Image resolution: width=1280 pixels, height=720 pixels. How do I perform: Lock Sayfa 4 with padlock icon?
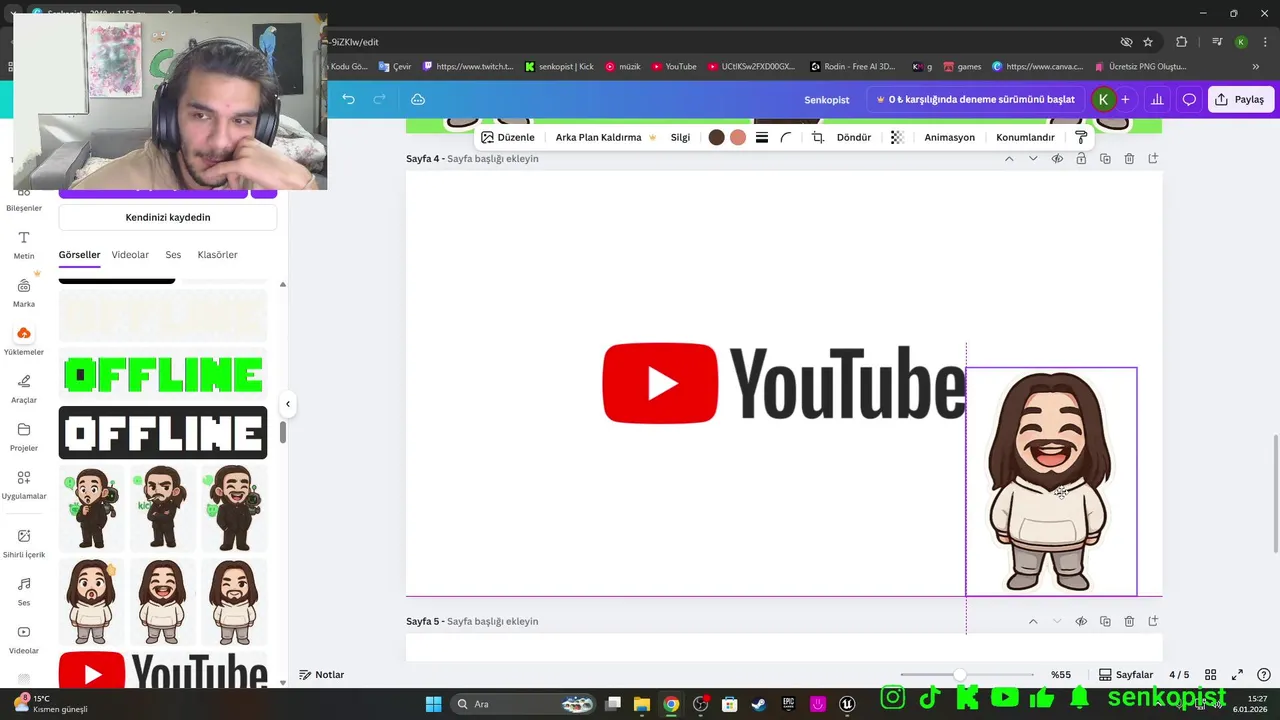[1081, 159]
